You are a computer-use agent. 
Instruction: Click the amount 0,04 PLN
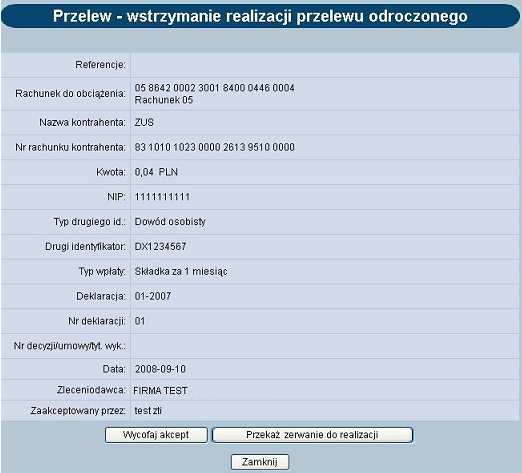click(156, 172)
